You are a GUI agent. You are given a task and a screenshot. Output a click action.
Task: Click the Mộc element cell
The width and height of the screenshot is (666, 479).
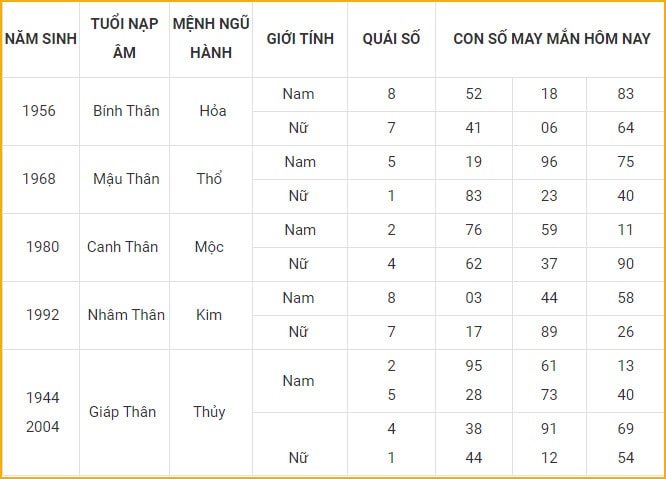pos(209,247)
